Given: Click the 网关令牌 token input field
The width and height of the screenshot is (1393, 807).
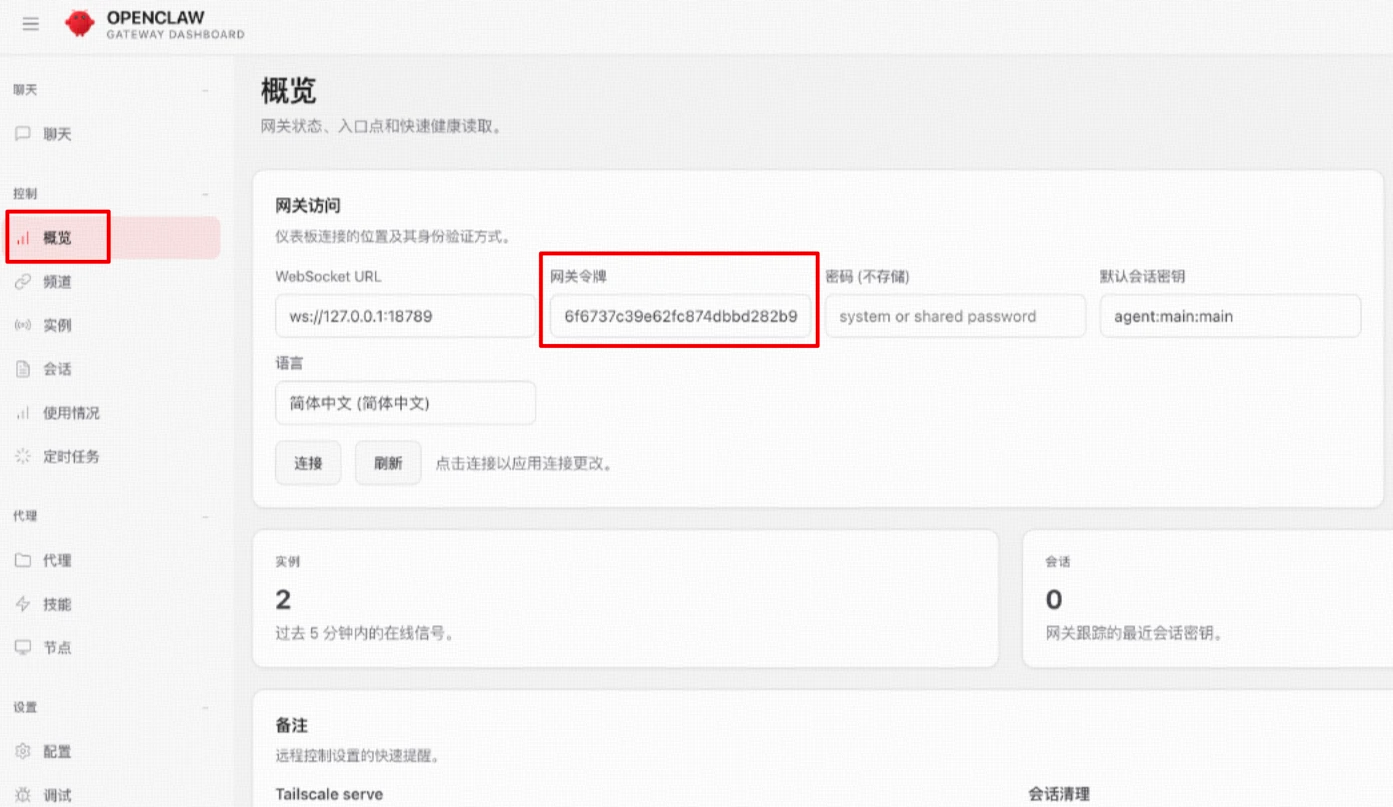Looking at the screenshot, I should pyautogui.click(x=680, y=317).
